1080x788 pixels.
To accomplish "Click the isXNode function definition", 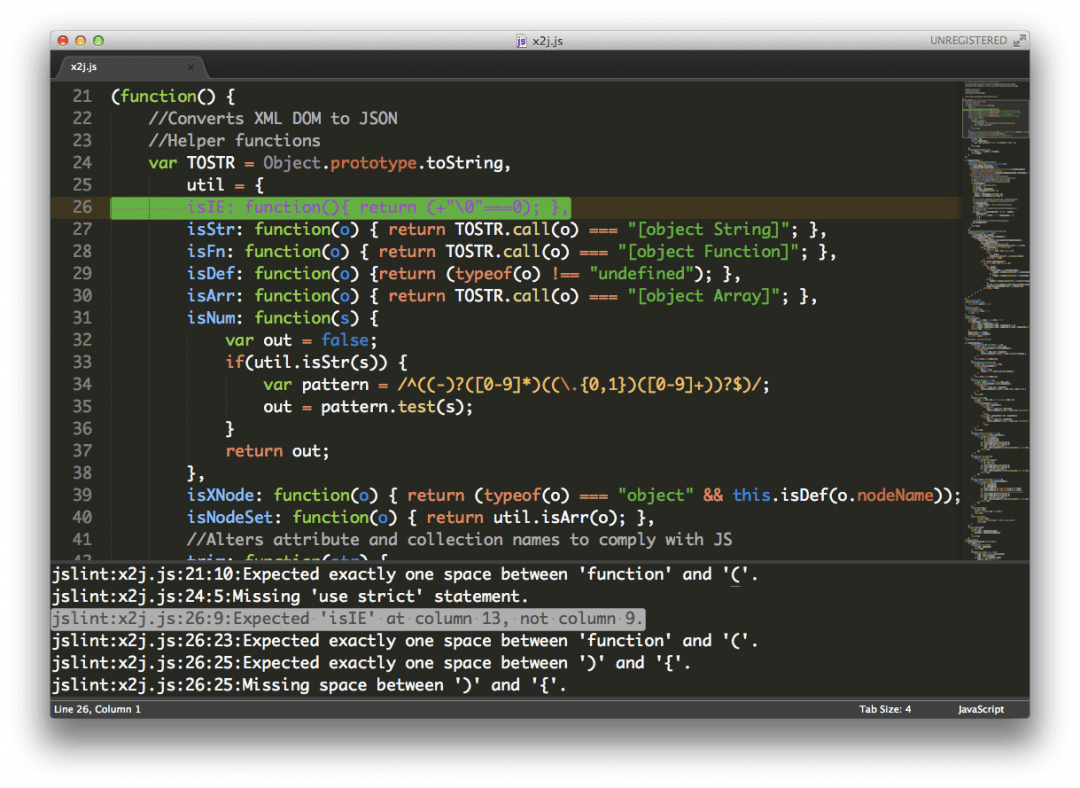I will (x=221, y=494).
